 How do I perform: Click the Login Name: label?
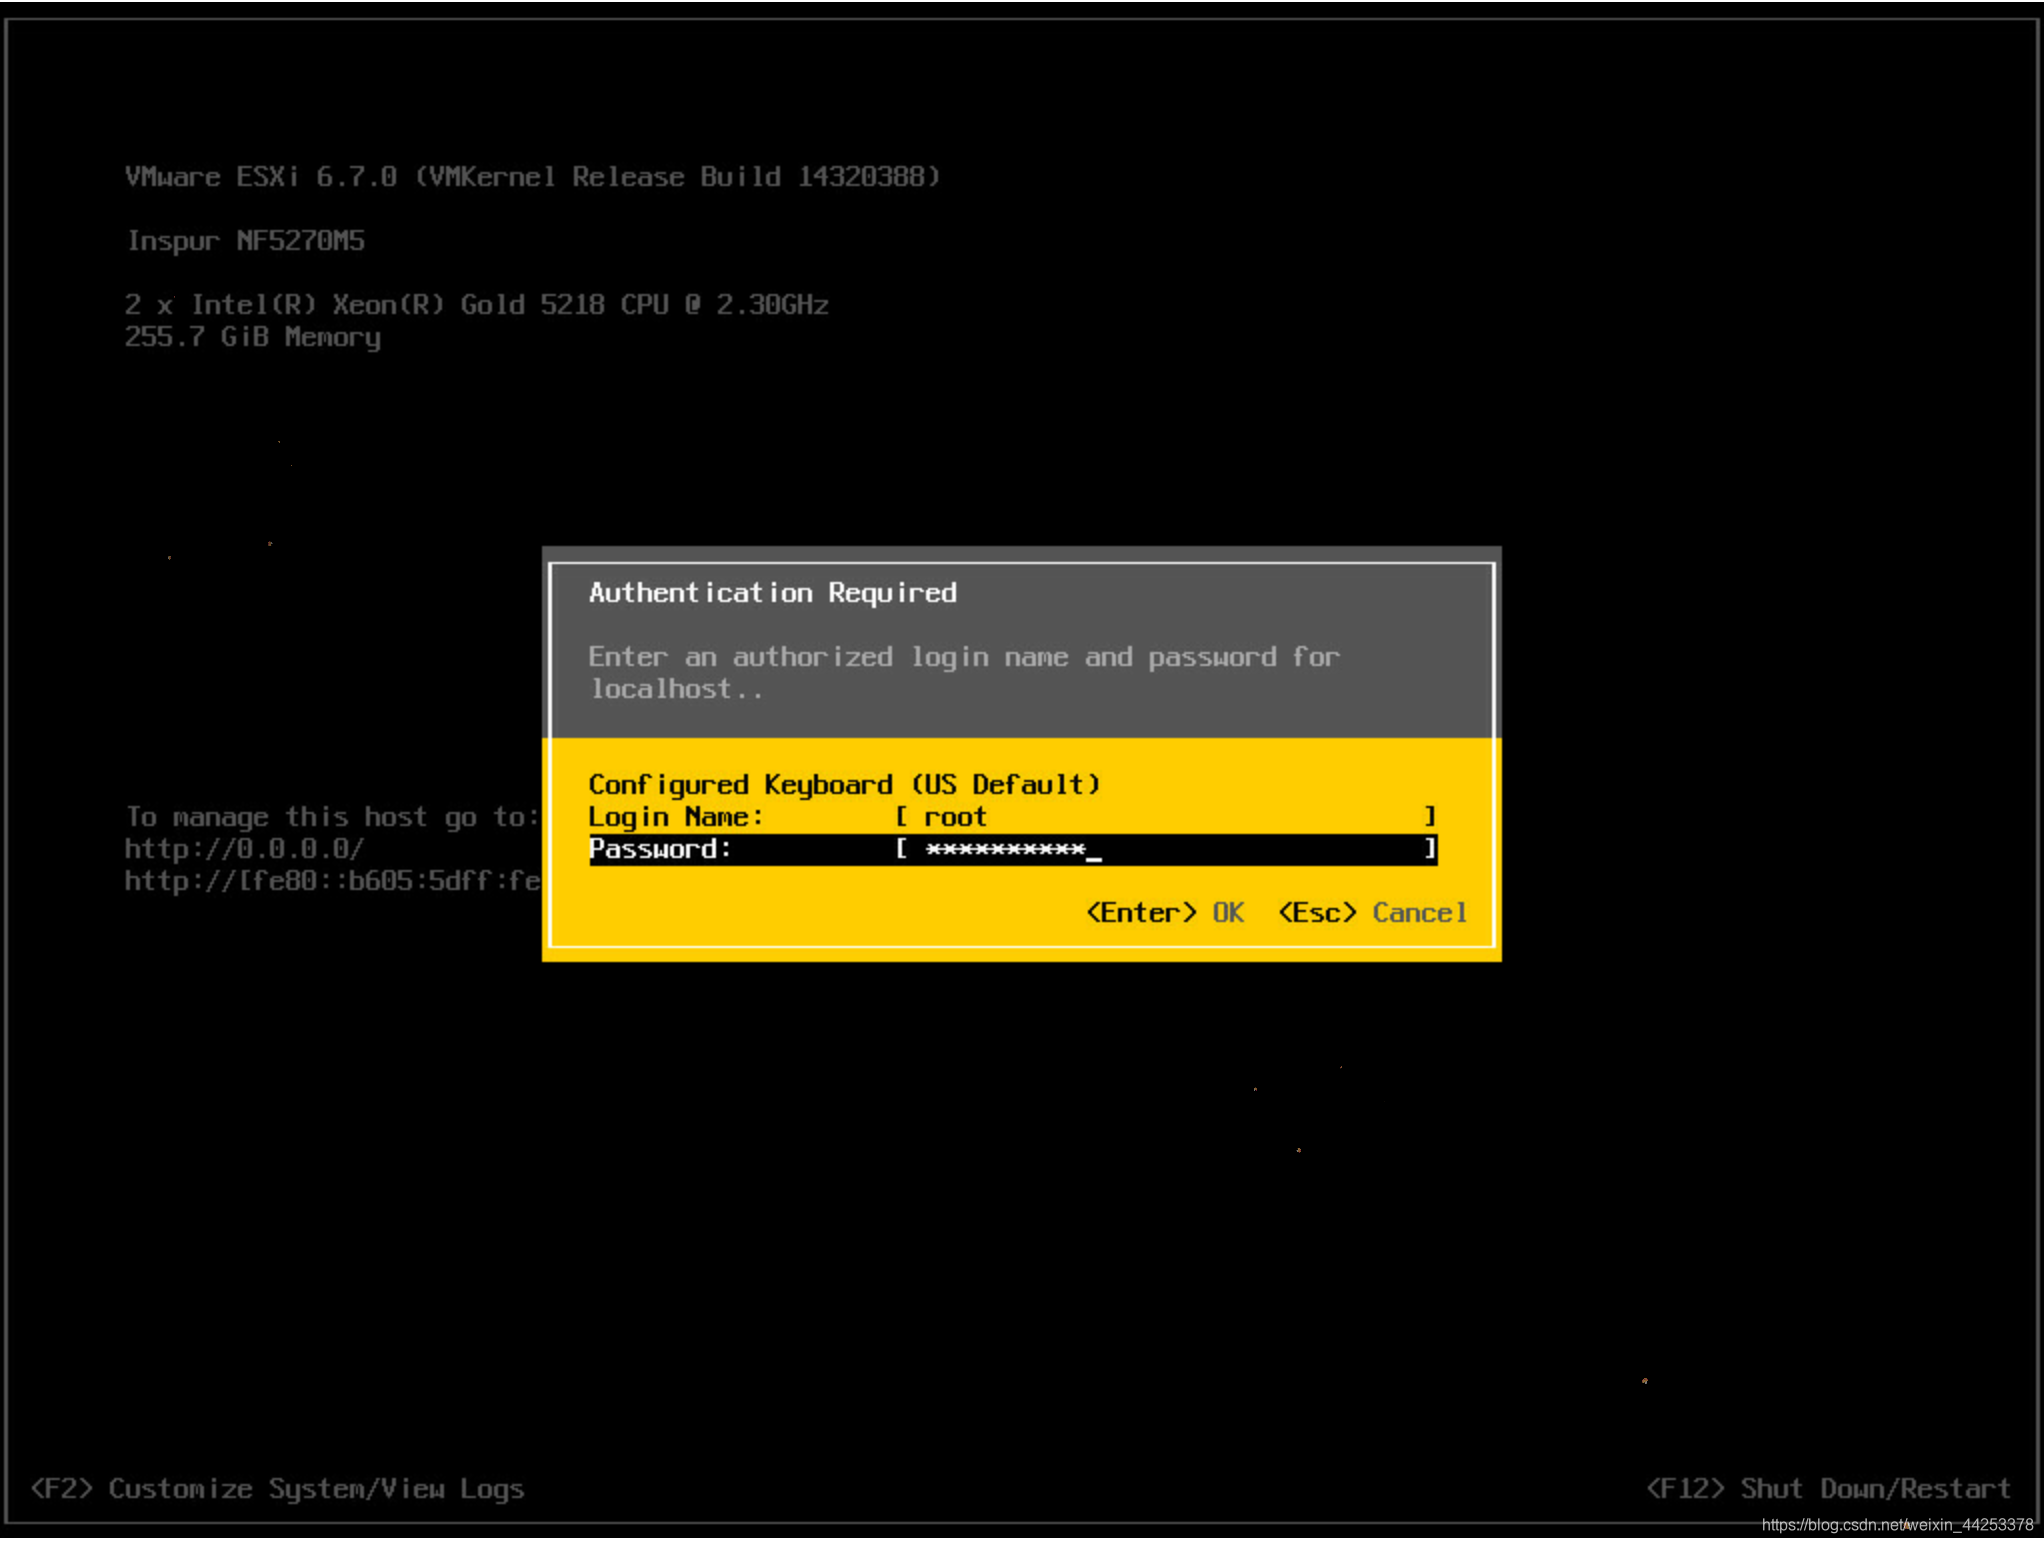tap(675, 818)
